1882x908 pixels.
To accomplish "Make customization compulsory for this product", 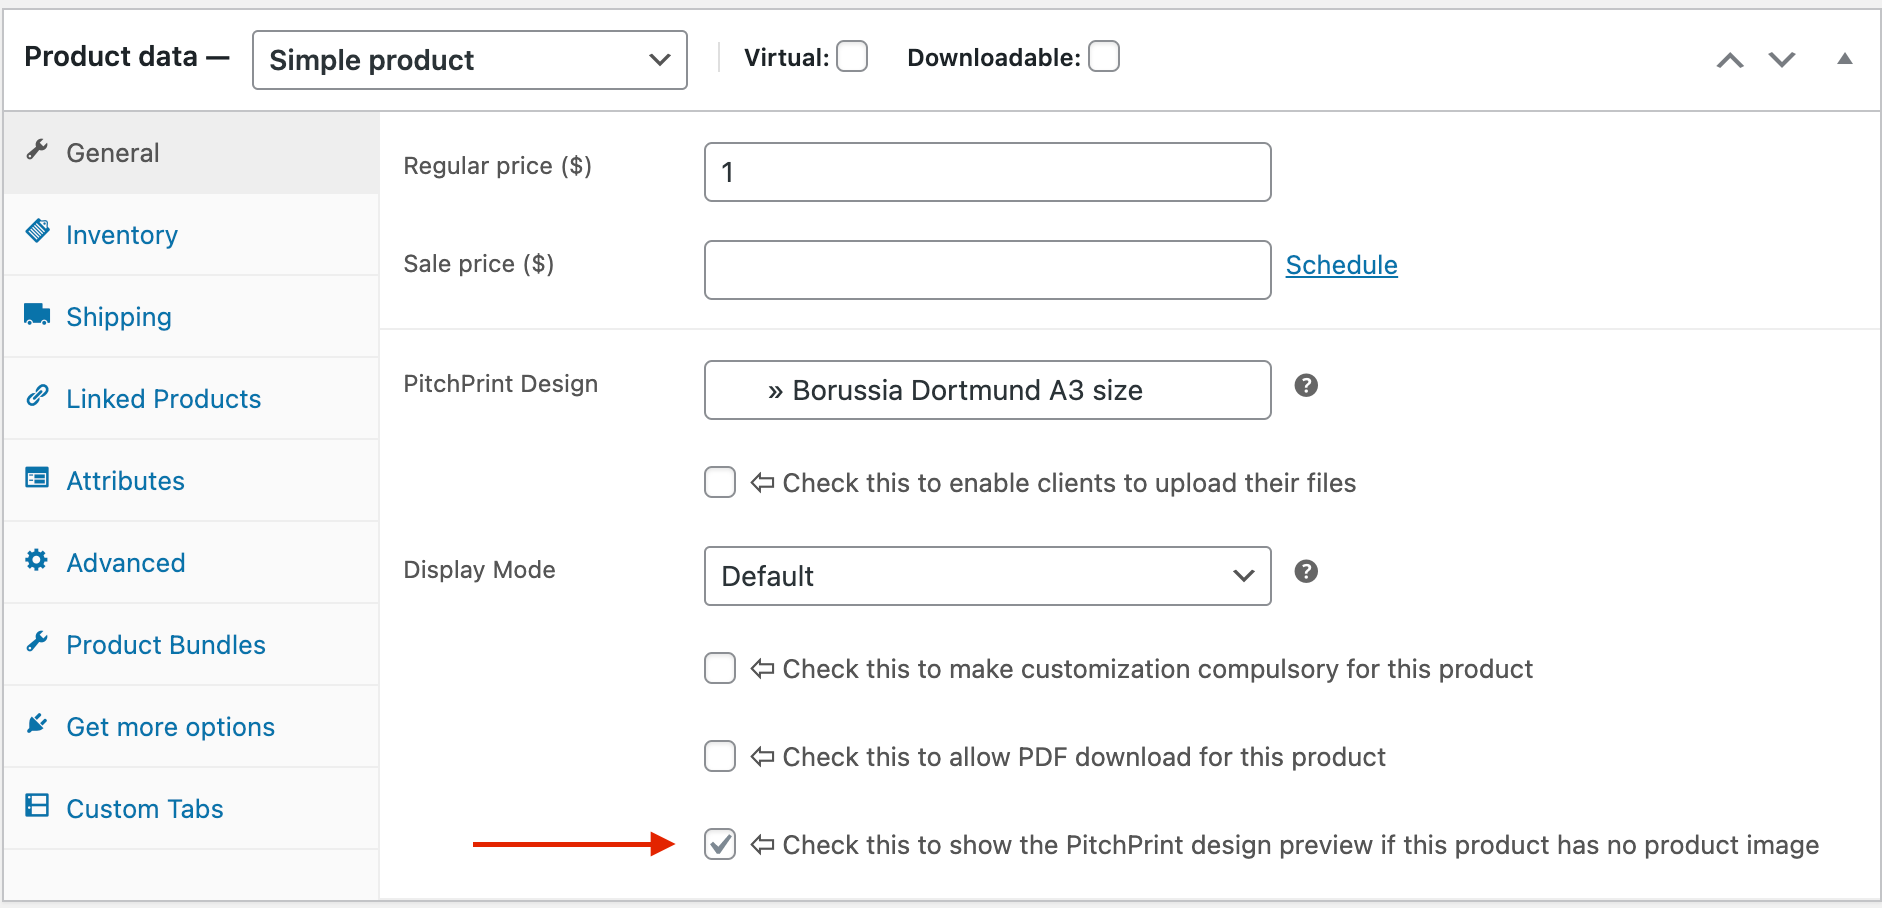I will coord(720,669).
